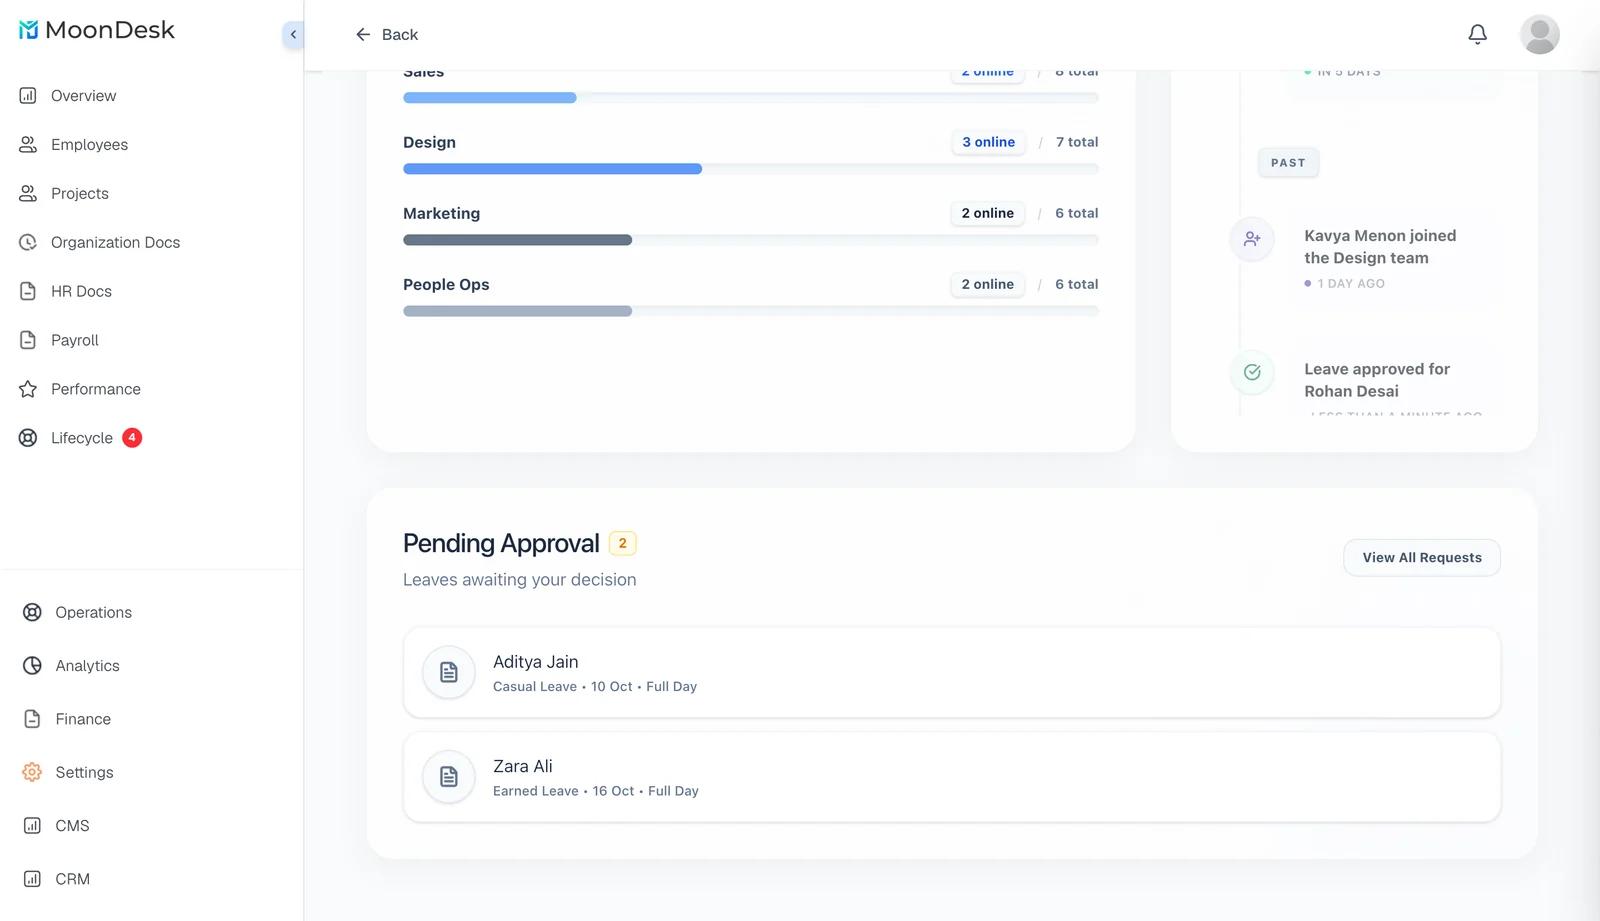Image resolution: width=1600 pixels, height=921 pixels.
Task: Go to the Employees section
Action: click(89, 145)
